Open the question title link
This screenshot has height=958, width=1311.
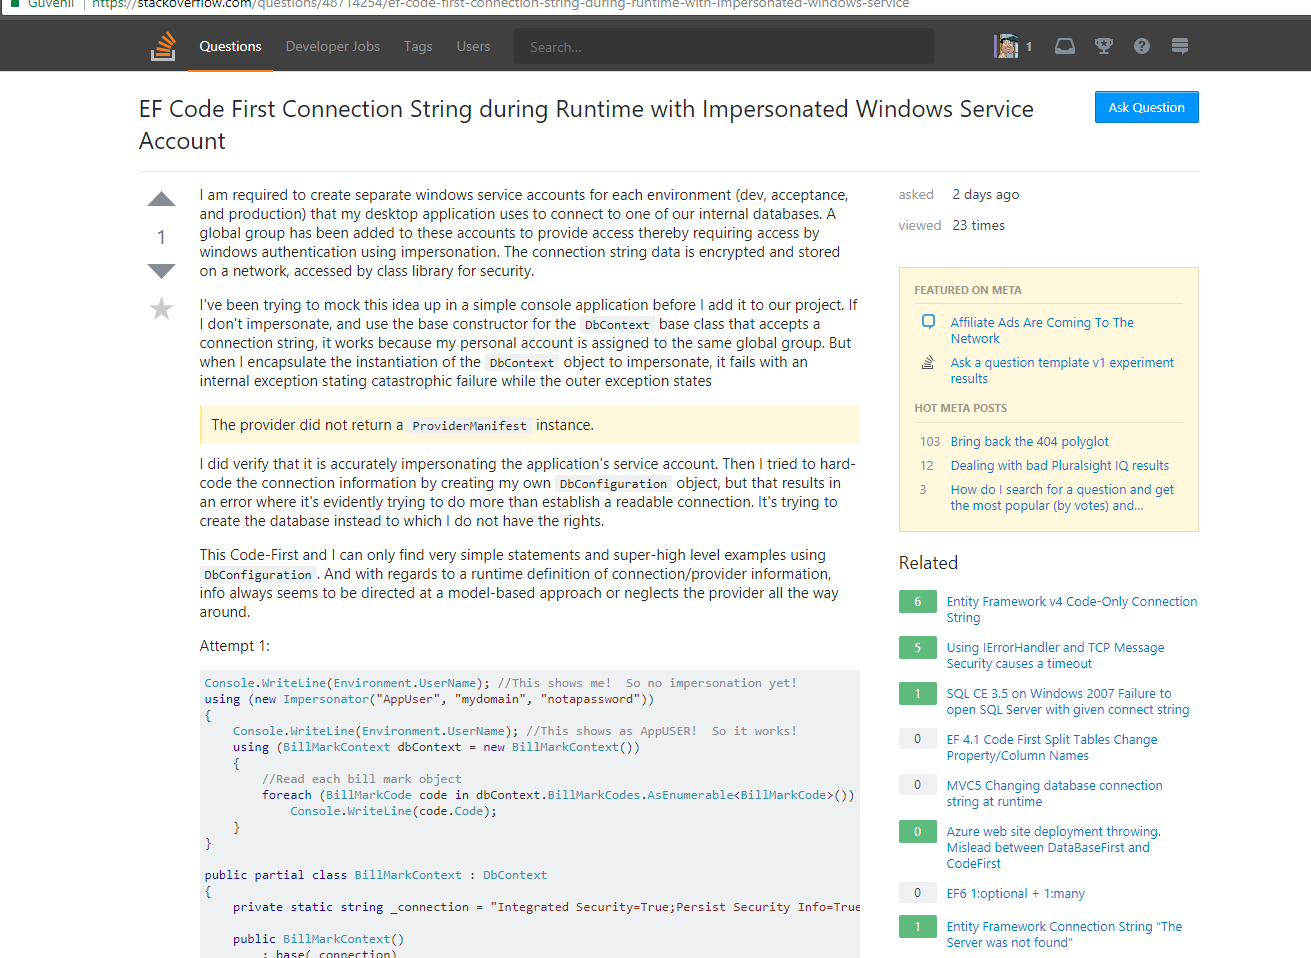[586, 124]
